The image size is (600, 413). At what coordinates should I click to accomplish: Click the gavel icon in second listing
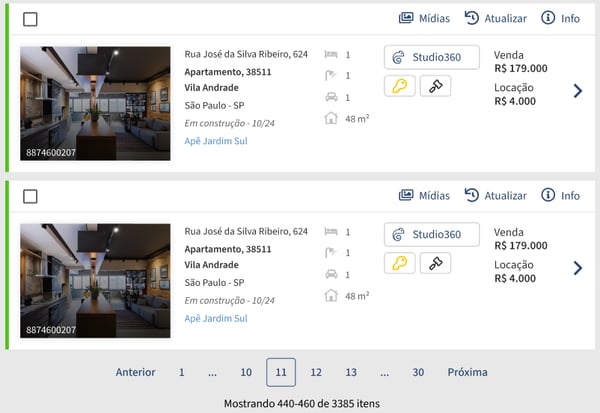[x=435, y=263]
